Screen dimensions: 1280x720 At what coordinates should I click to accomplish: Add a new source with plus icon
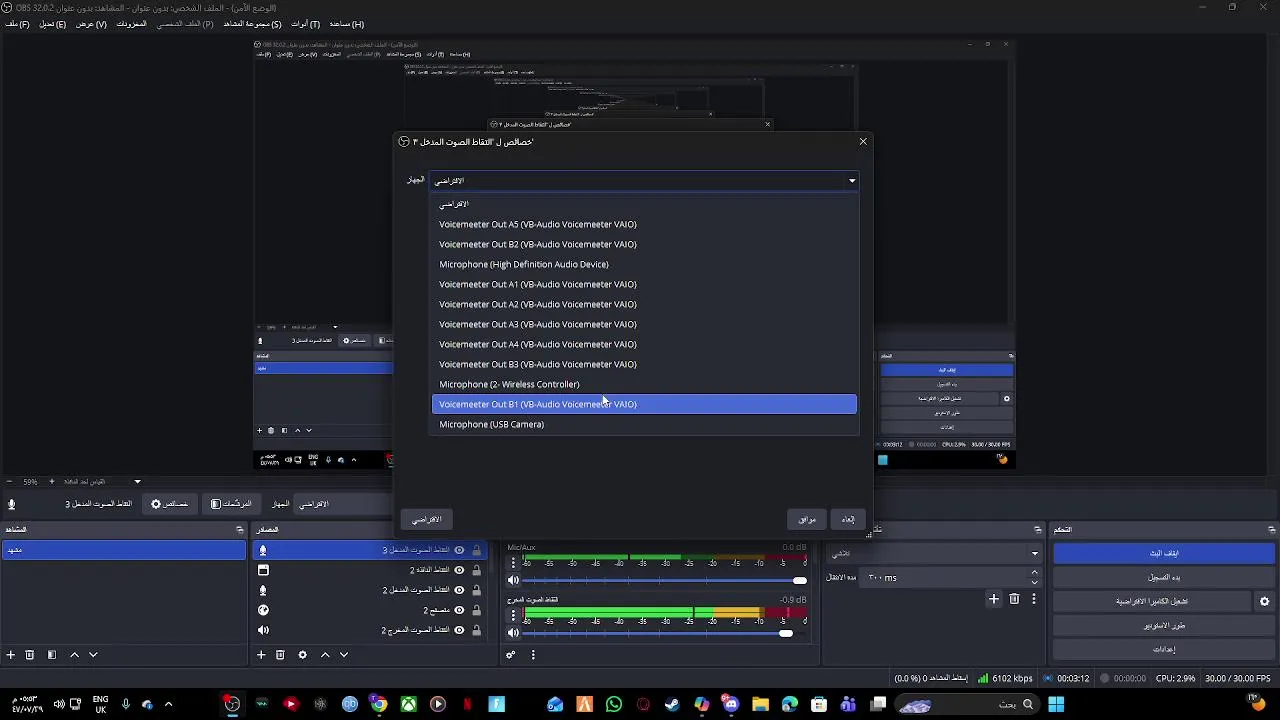tap(261, 655)
